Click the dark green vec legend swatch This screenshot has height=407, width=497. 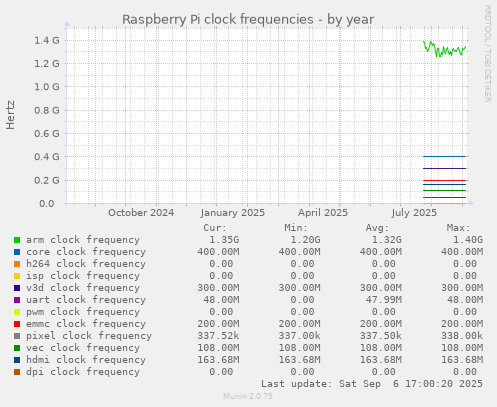point(17,348)
